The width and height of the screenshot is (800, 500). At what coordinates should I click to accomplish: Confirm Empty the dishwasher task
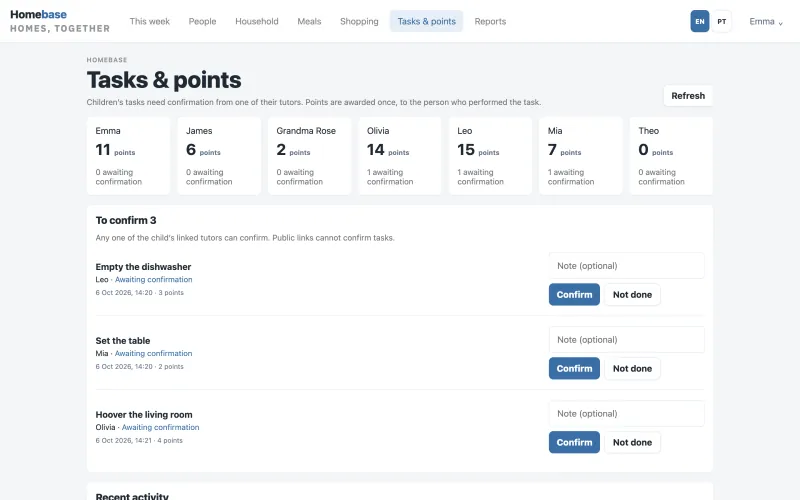point(574,295)
